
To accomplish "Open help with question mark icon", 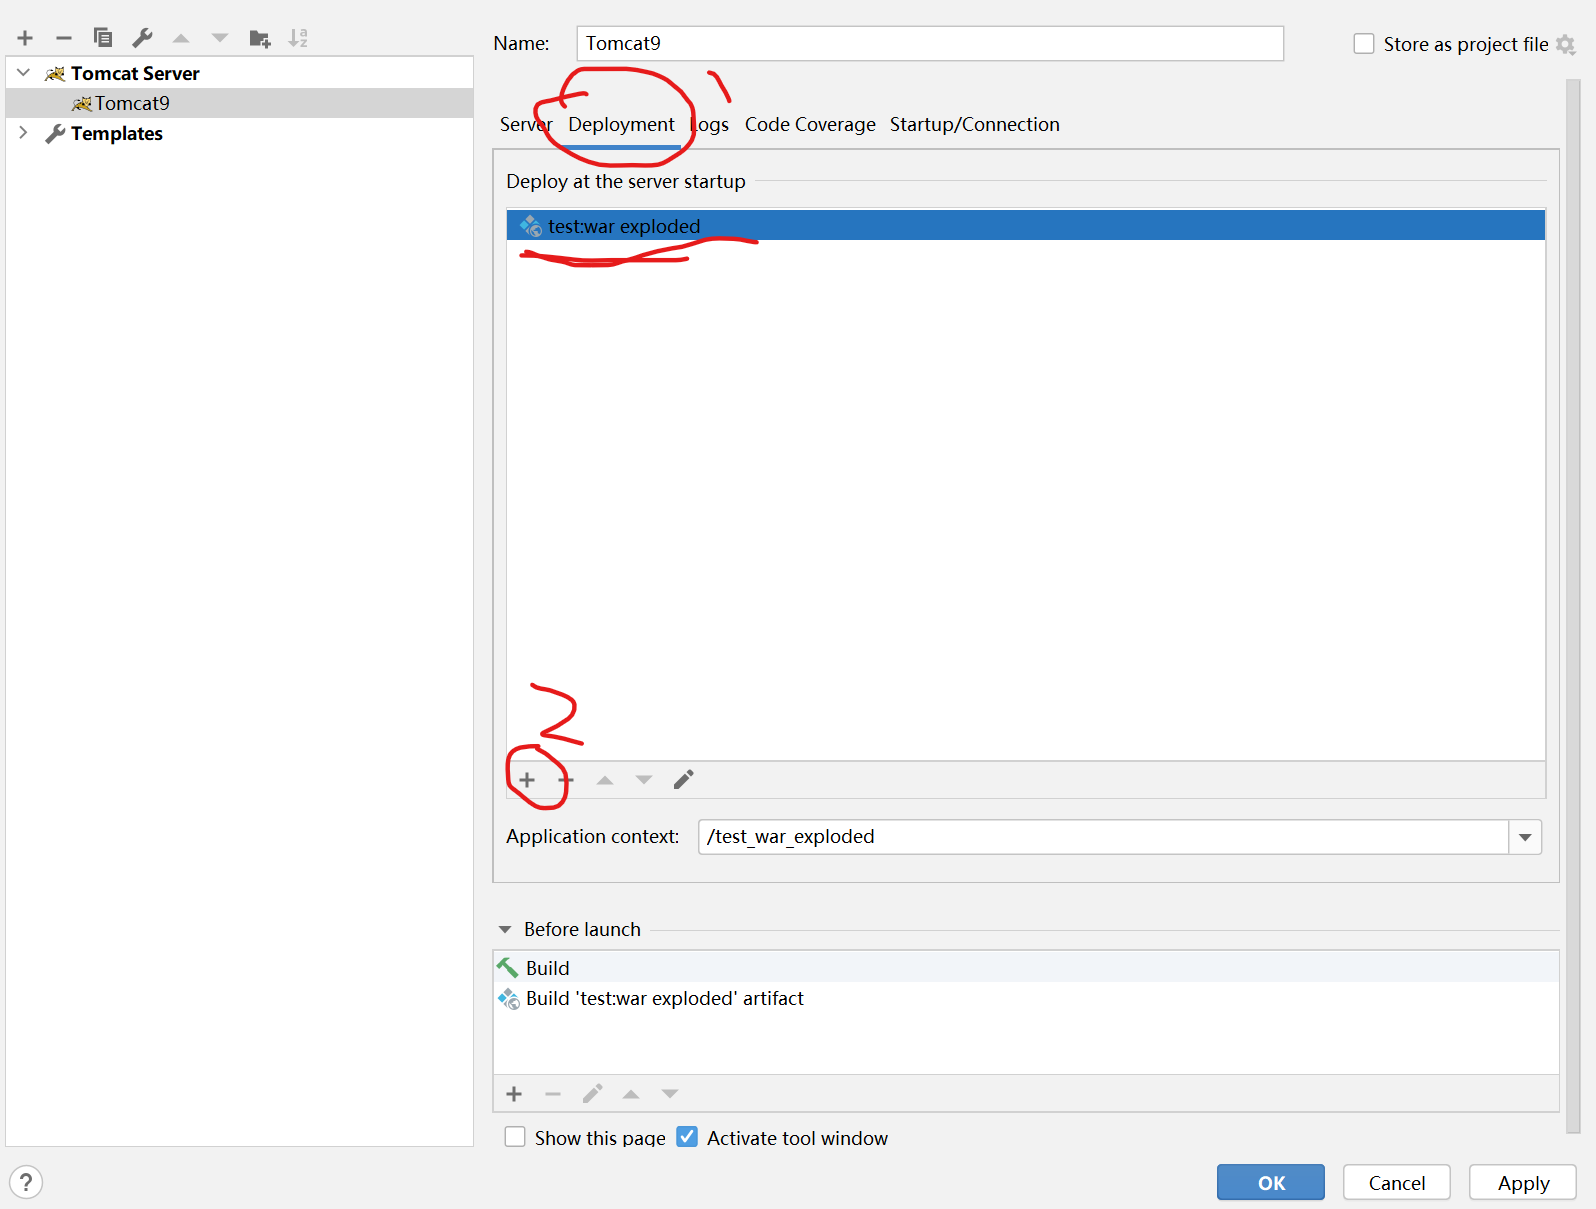I will [x=26, y=1182].
